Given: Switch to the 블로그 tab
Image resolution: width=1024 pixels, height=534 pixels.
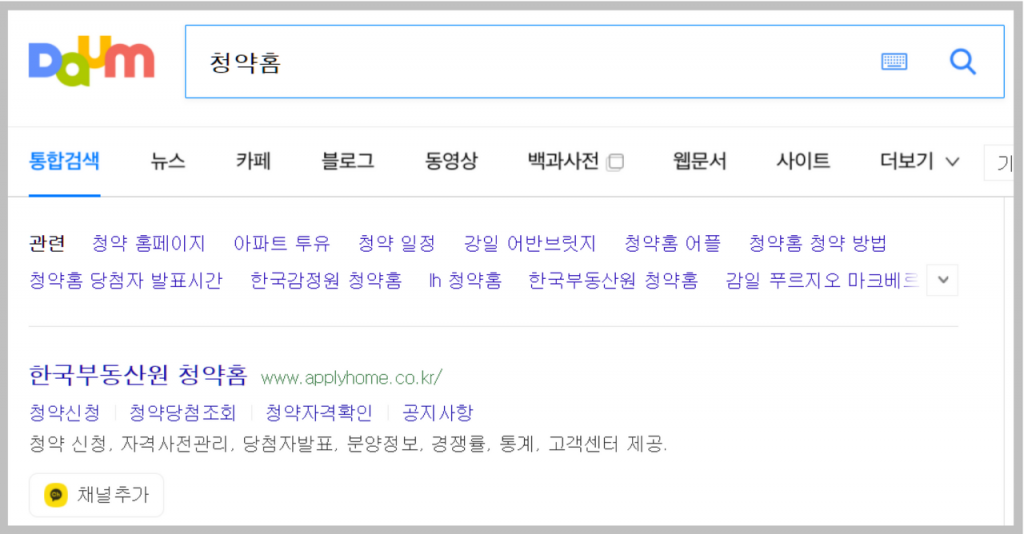Looking at the screenshot, I should click(x=347, y=161).
